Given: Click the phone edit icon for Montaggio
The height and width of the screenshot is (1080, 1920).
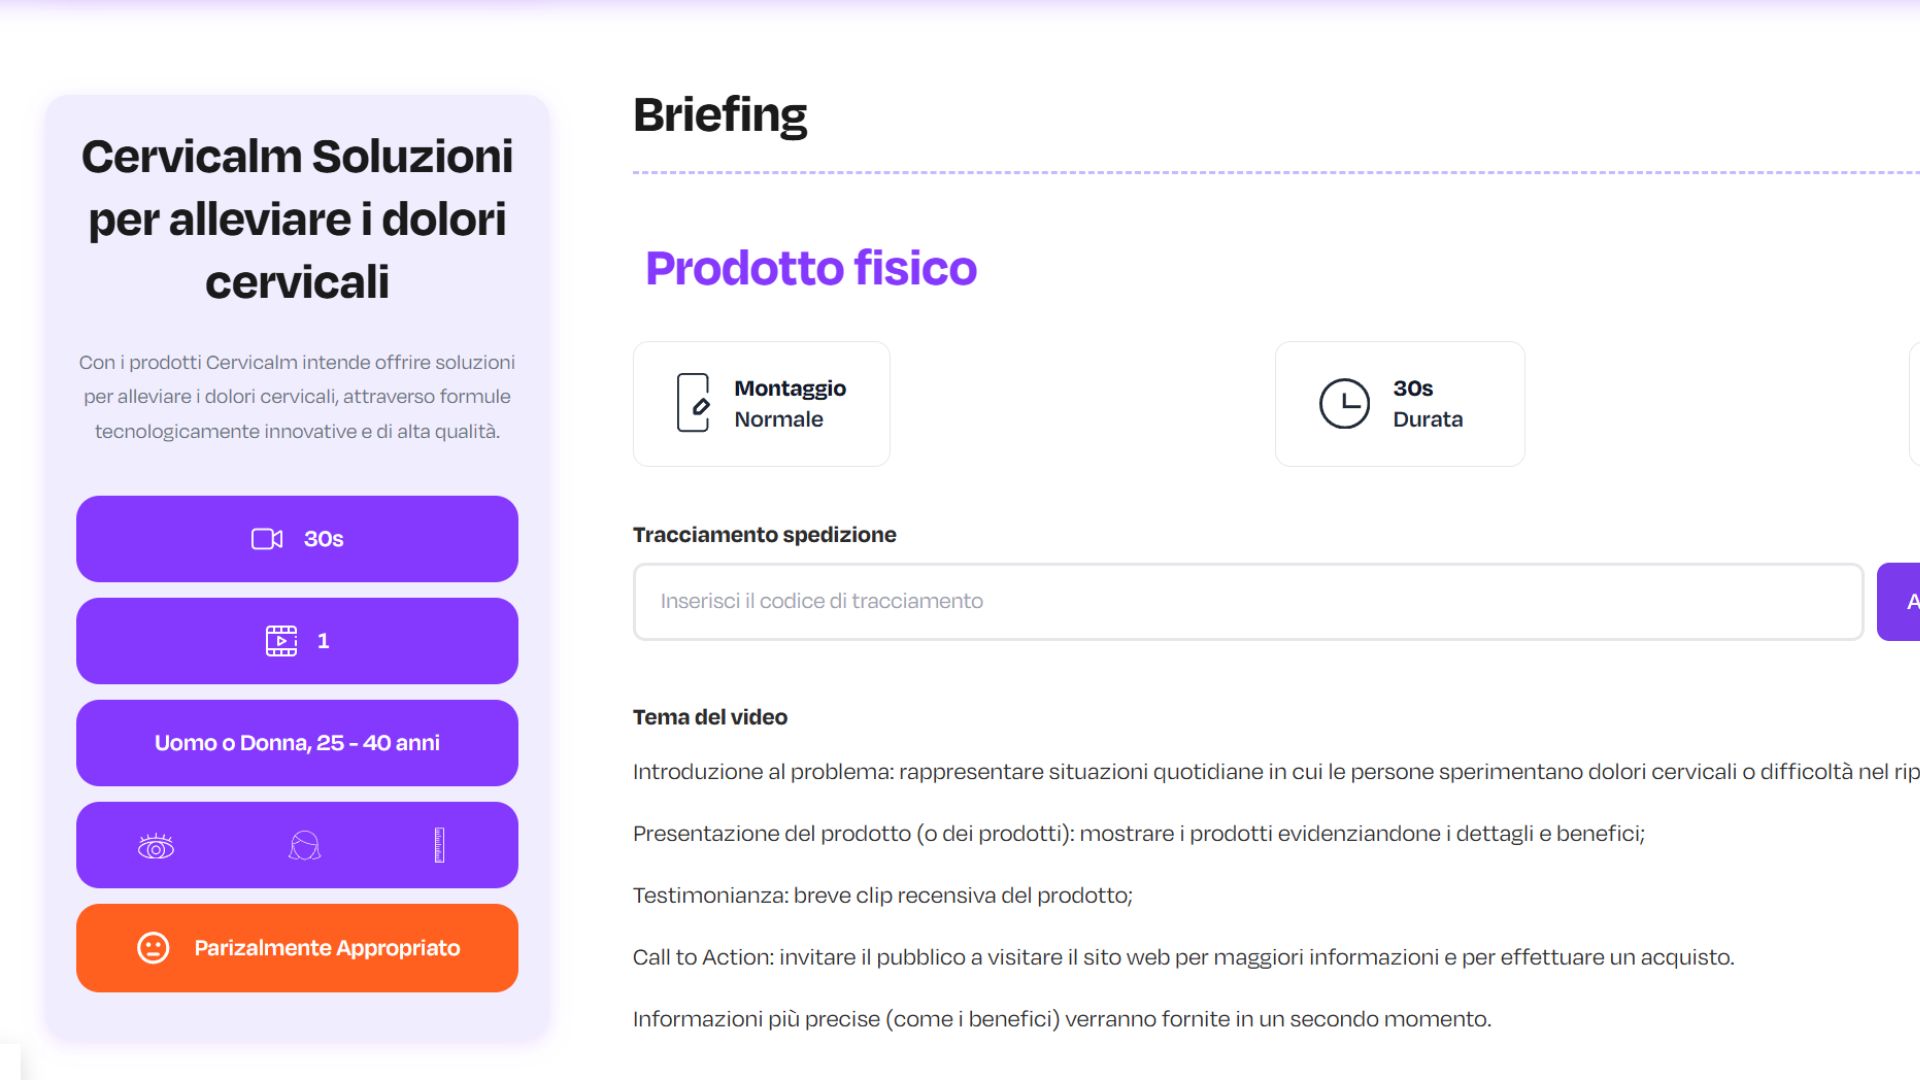Looking at the screenshot, I should point(693,403).
